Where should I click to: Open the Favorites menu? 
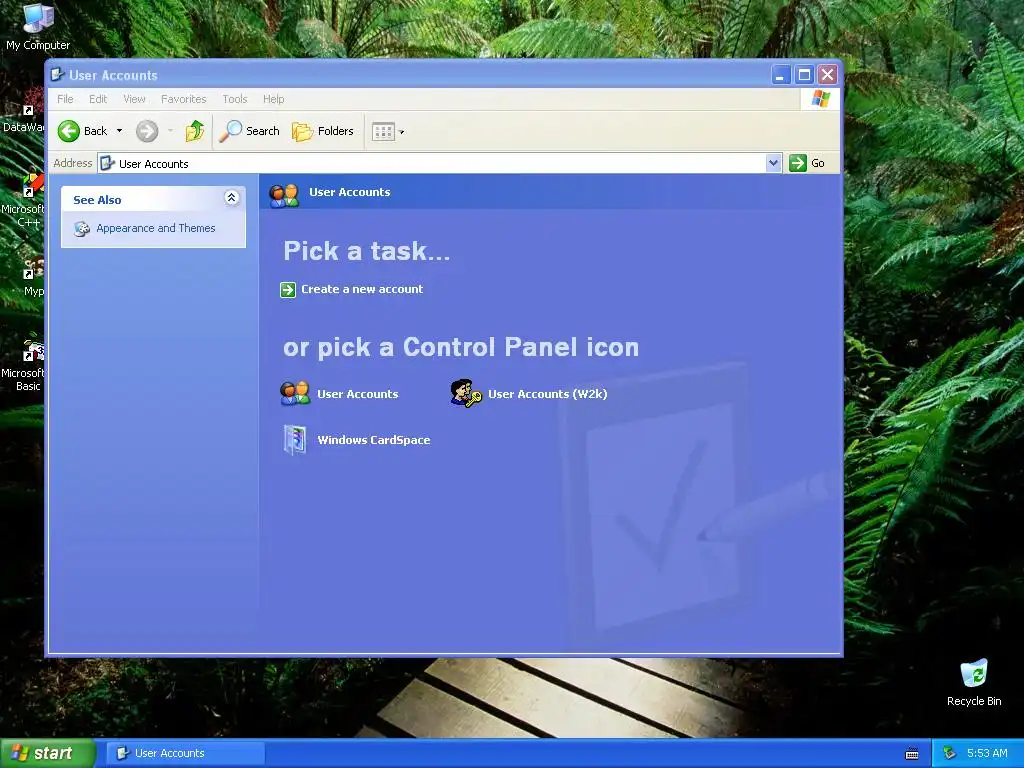184,99
